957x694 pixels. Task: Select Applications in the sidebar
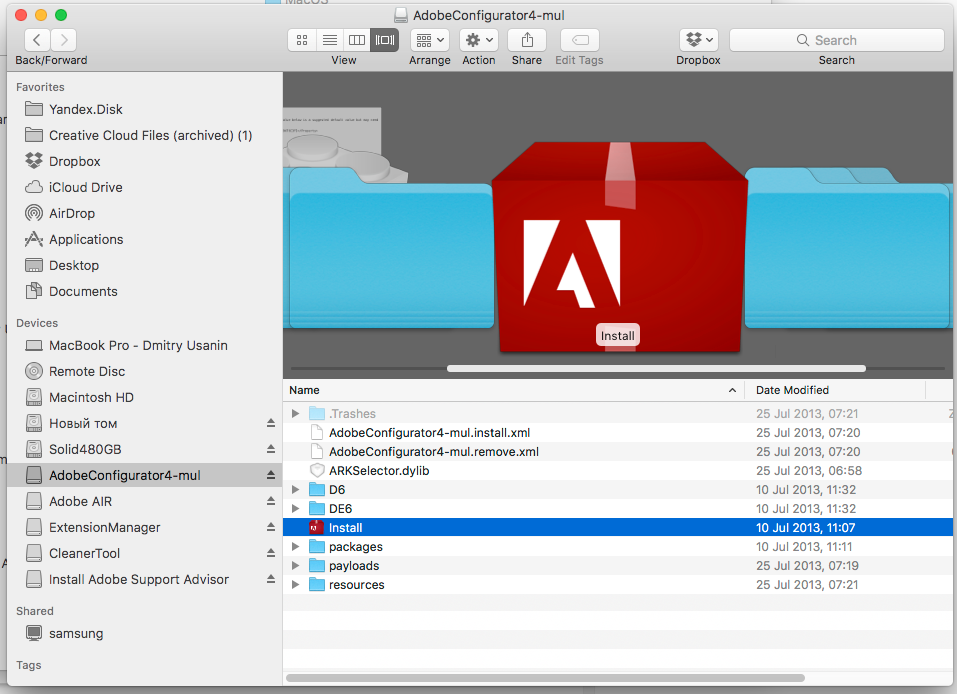(x=86, y=239)
